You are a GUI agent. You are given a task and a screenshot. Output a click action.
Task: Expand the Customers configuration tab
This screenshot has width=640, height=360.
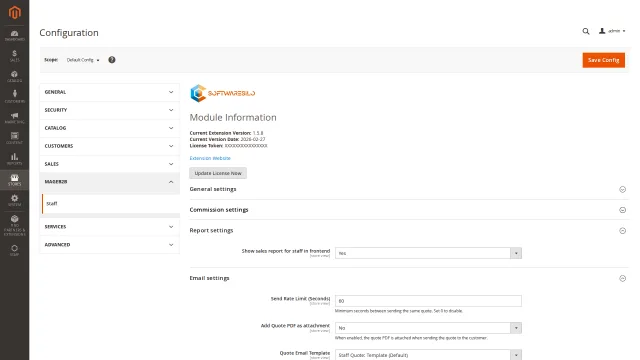[109, 146]
